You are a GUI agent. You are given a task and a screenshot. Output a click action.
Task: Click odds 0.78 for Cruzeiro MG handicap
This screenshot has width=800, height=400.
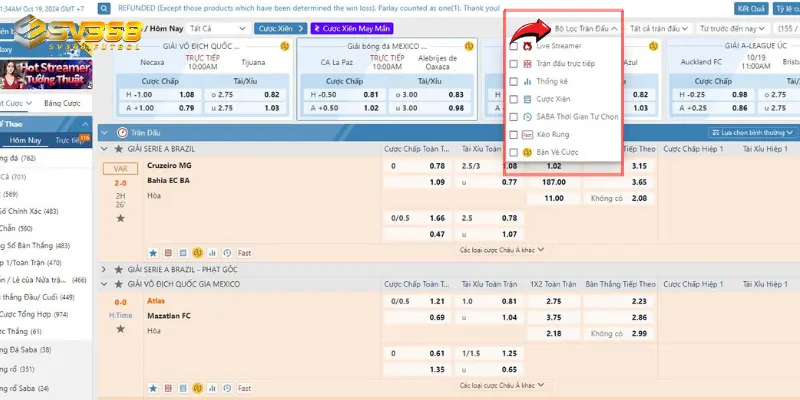point(437,166)
